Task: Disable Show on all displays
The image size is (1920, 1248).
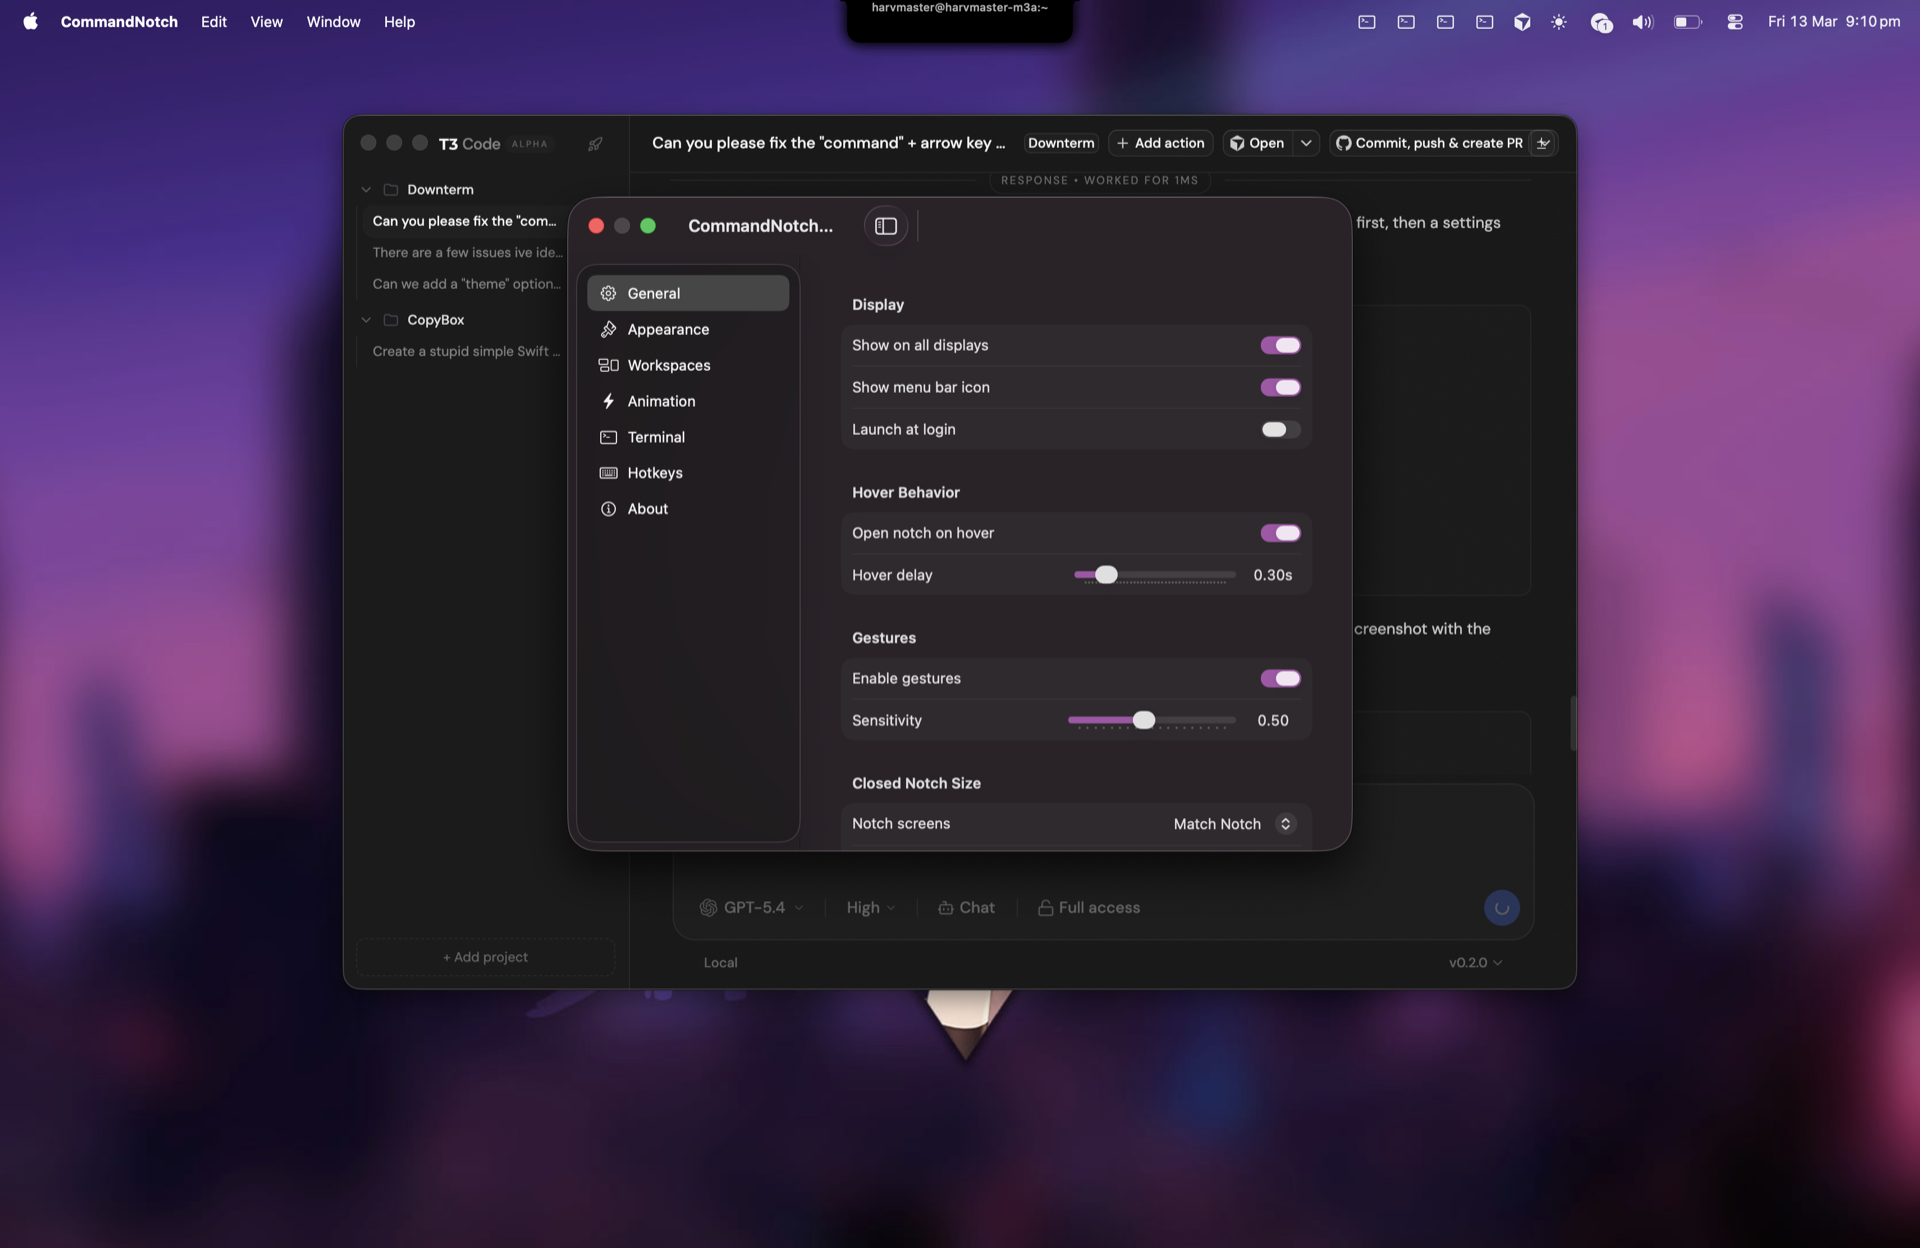Action: 1280,345
